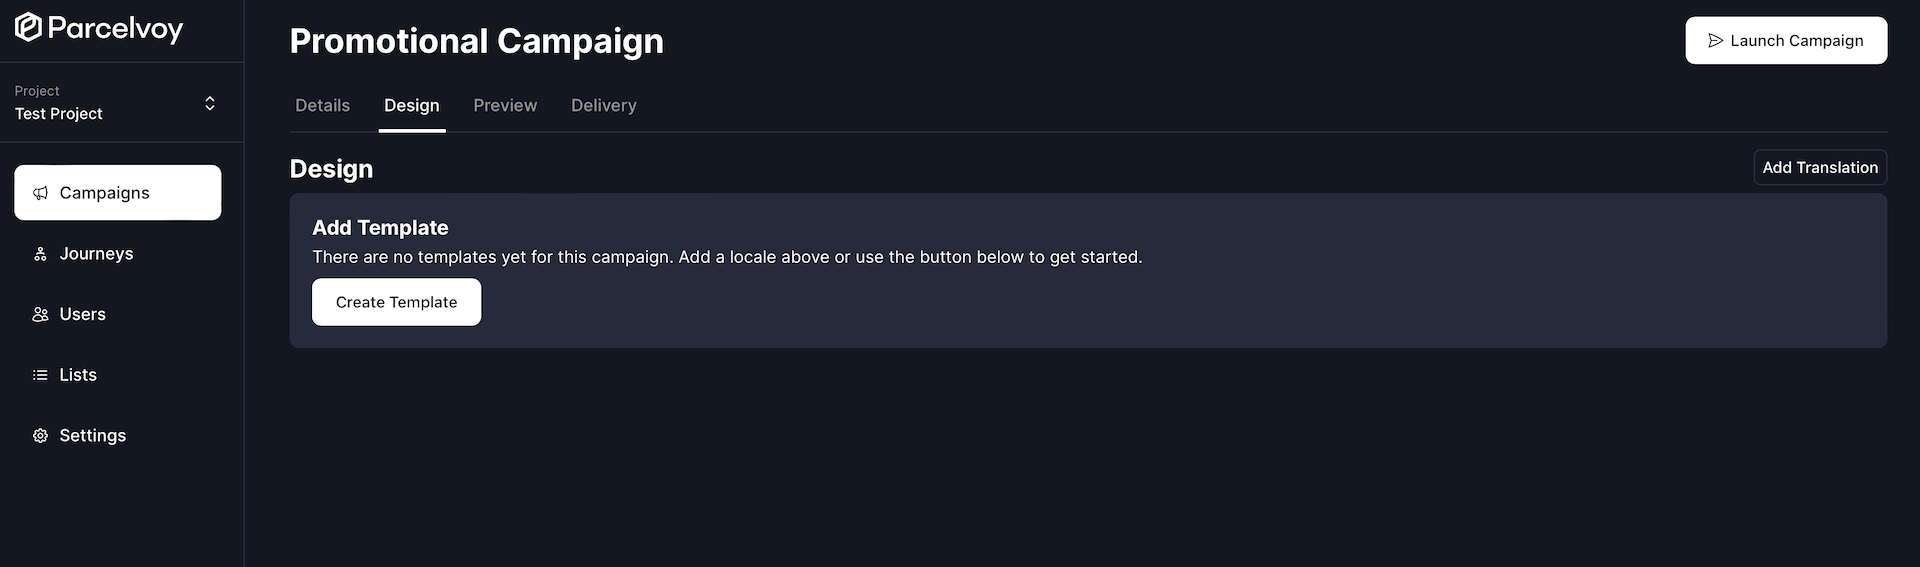Open Journeys from the sidebar menu

click(x=96, y=254)
